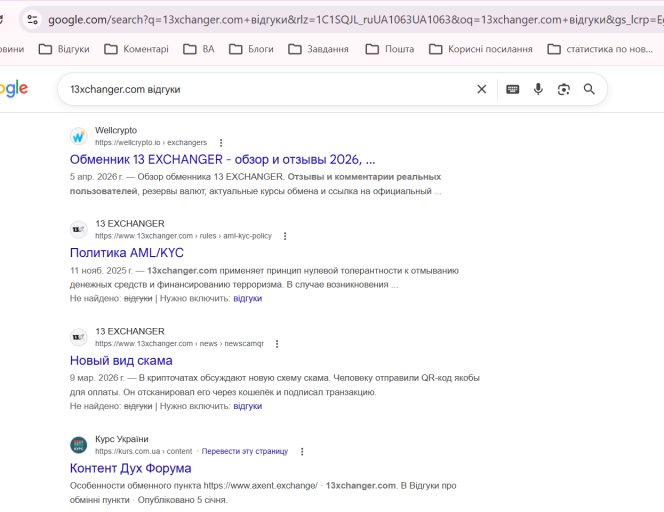Open more options for newscamqr result
Viewport: 664px width, 512px height.
click(277, 344)
